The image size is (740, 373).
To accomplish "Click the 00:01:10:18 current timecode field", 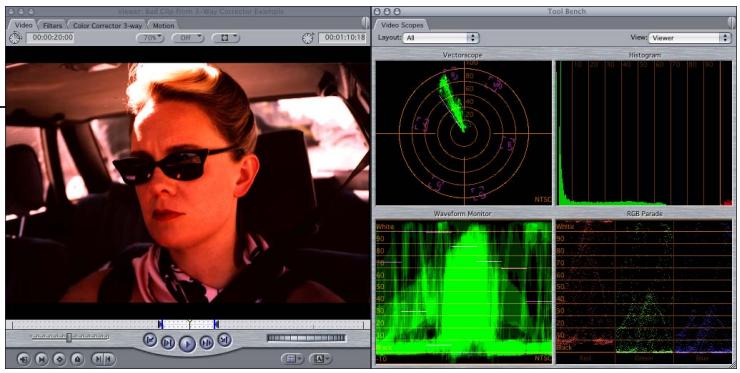I will tap(343, 37).
